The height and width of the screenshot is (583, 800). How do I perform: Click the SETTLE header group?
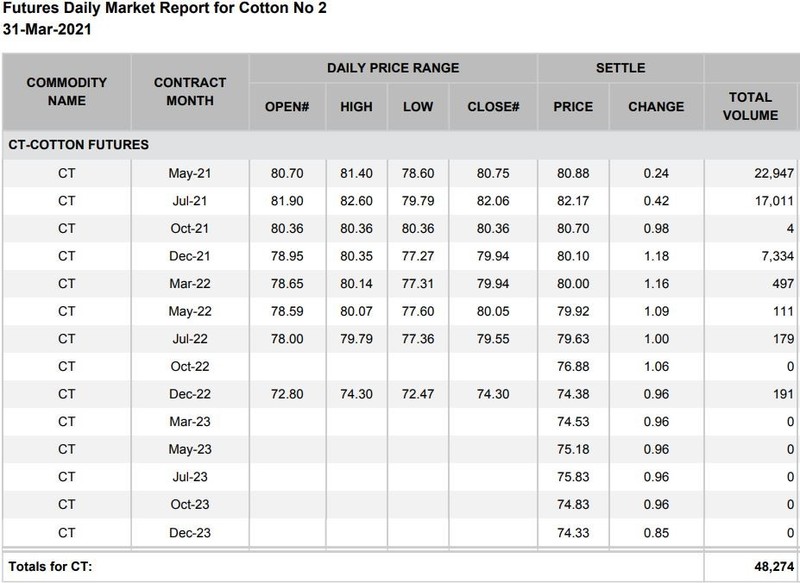point(620,68)
